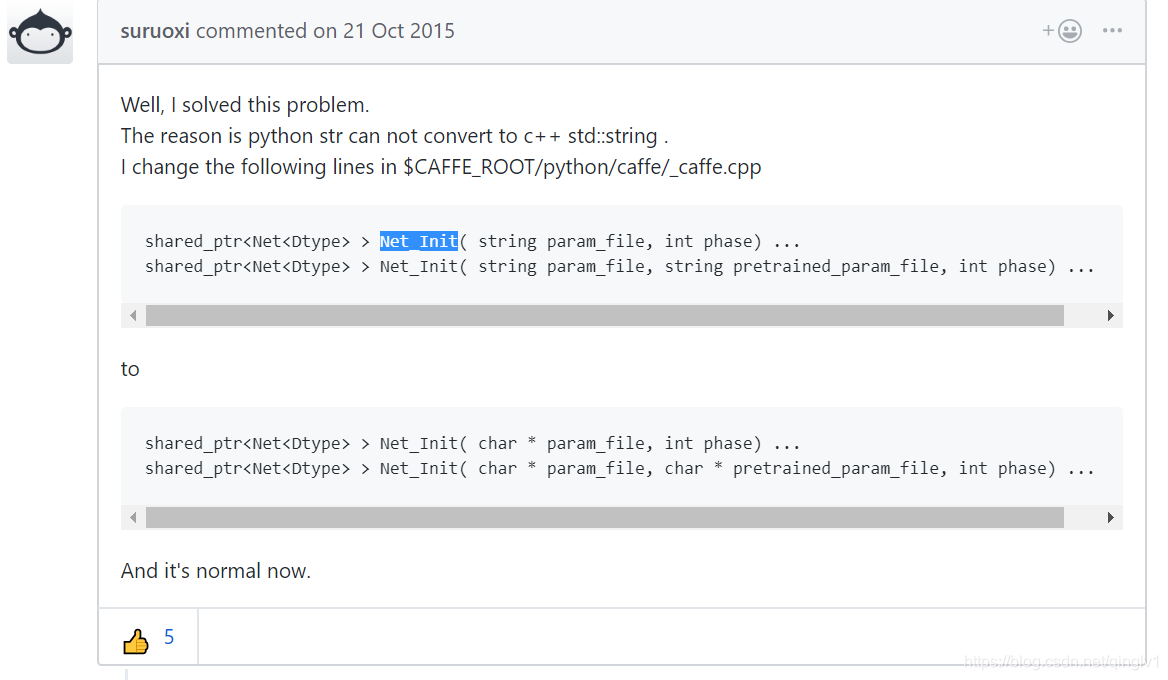Click the right scroll arrow under the second code block
Screen dimensions: 1168x680
[1109, 517]
